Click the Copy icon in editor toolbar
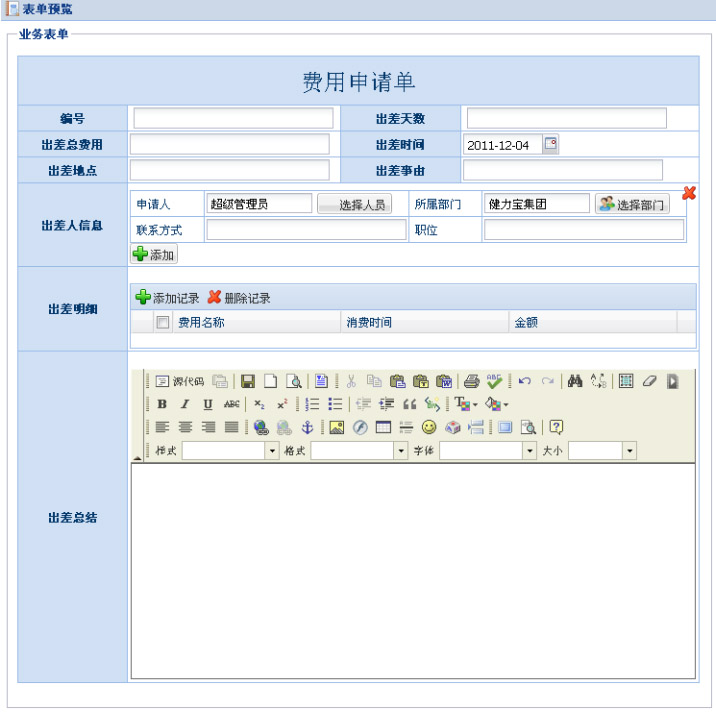This screenshot has width=716, height=713. 374,381
